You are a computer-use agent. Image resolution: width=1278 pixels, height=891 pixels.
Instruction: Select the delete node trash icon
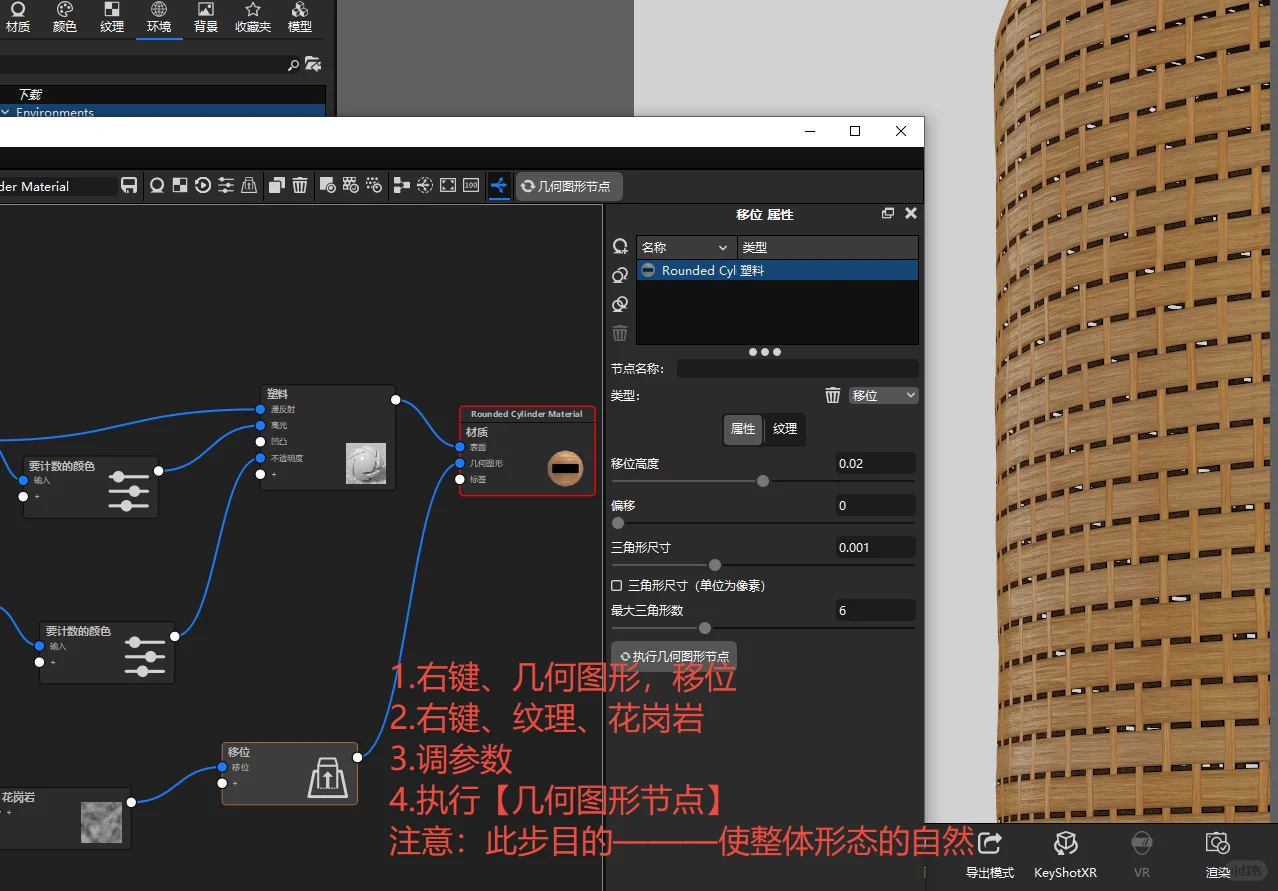pyautogui.click(x=300, y=185)
